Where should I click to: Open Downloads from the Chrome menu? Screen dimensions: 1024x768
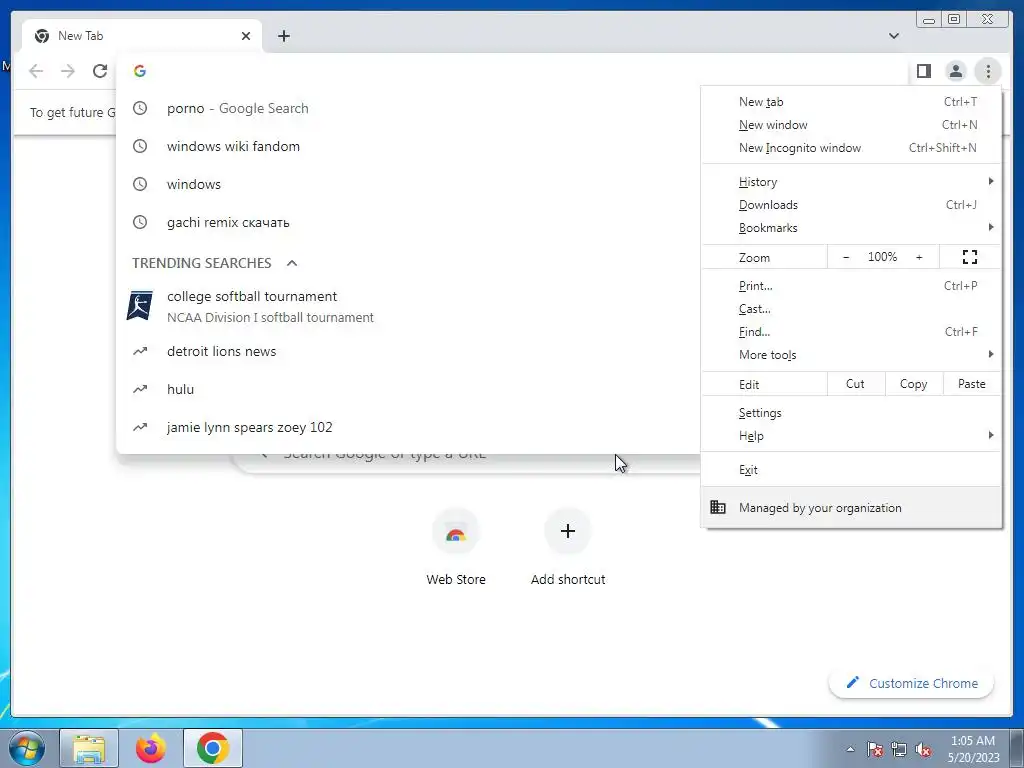[852, 205]
